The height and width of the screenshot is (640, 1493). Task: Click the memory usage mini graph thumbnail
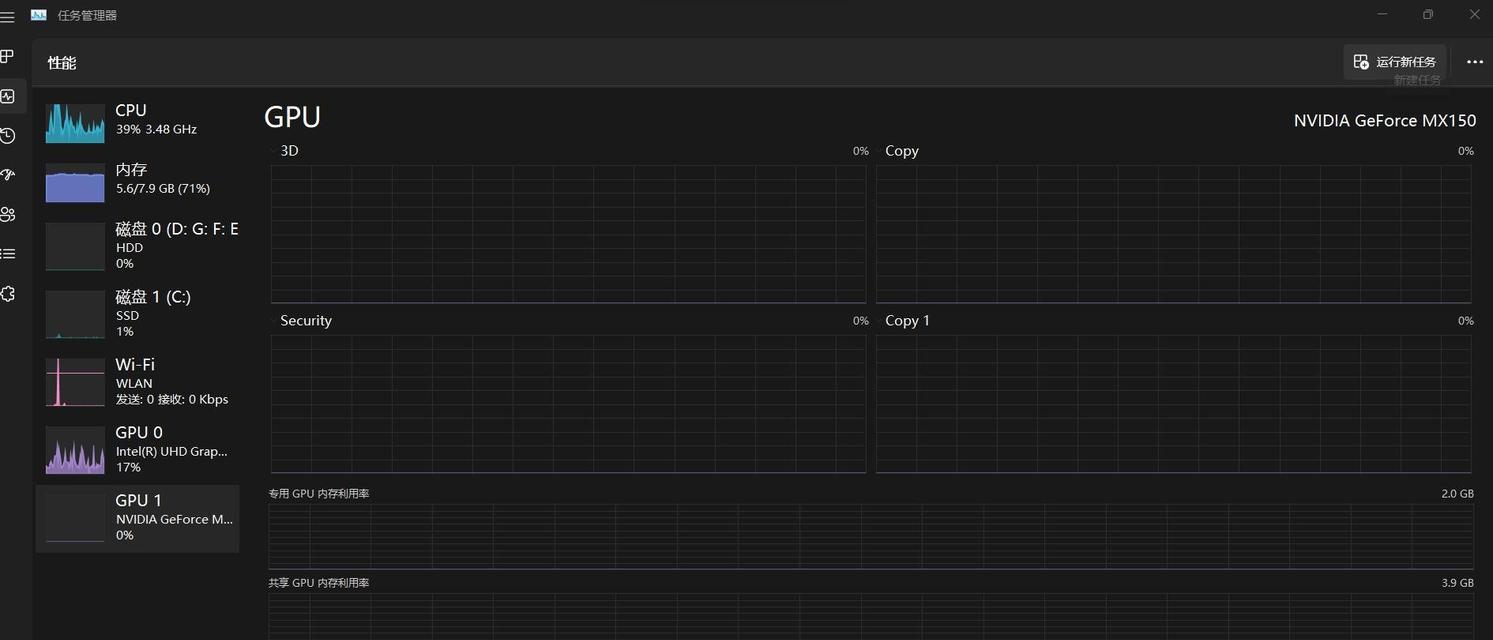point(75,183)
